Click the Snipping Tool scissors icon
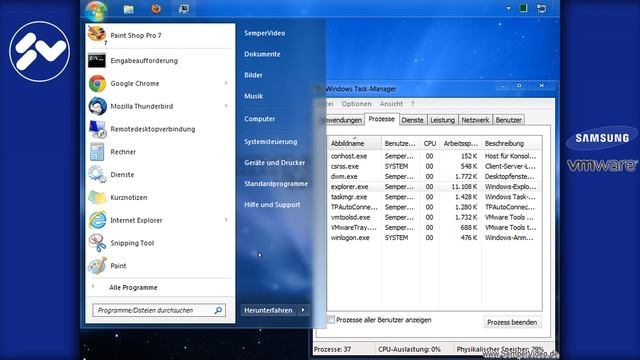Screen dimensions: 640x360 [x=97, y=243]
